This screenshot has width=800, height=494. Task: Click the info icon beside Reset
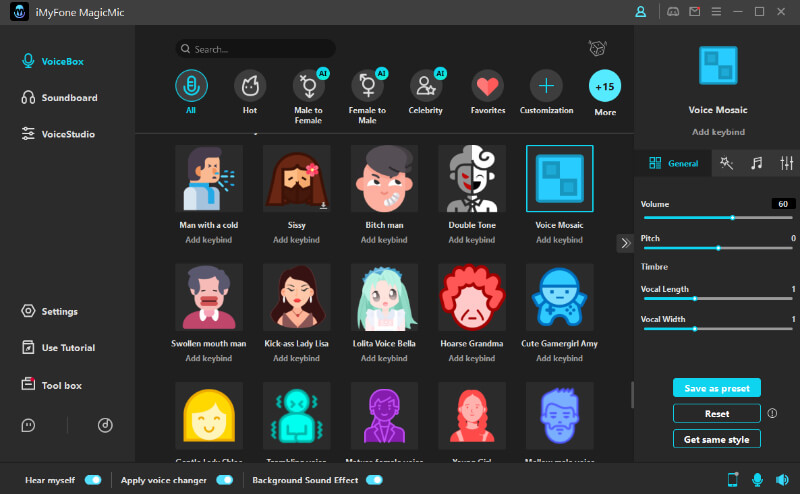pyautogui.click(x=772, y=413)
